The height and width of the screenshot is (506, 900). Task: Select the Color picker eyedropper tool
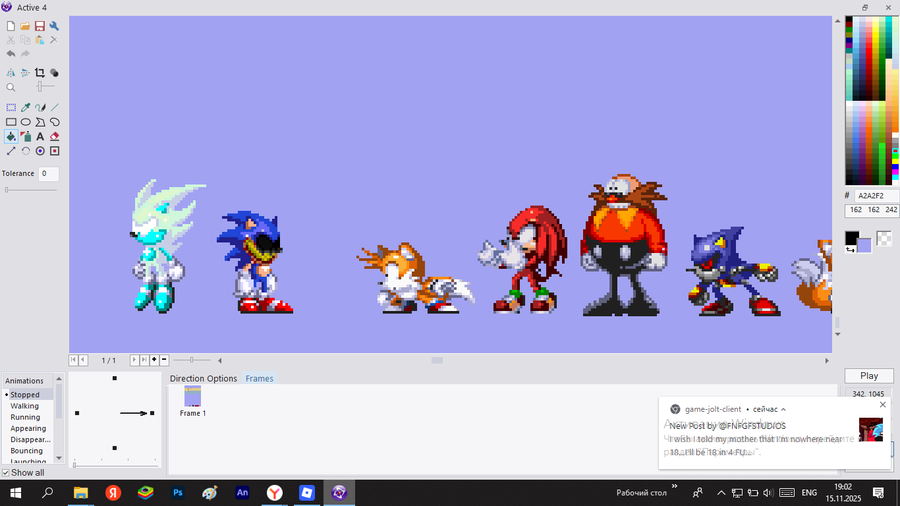tap(25, 107)
